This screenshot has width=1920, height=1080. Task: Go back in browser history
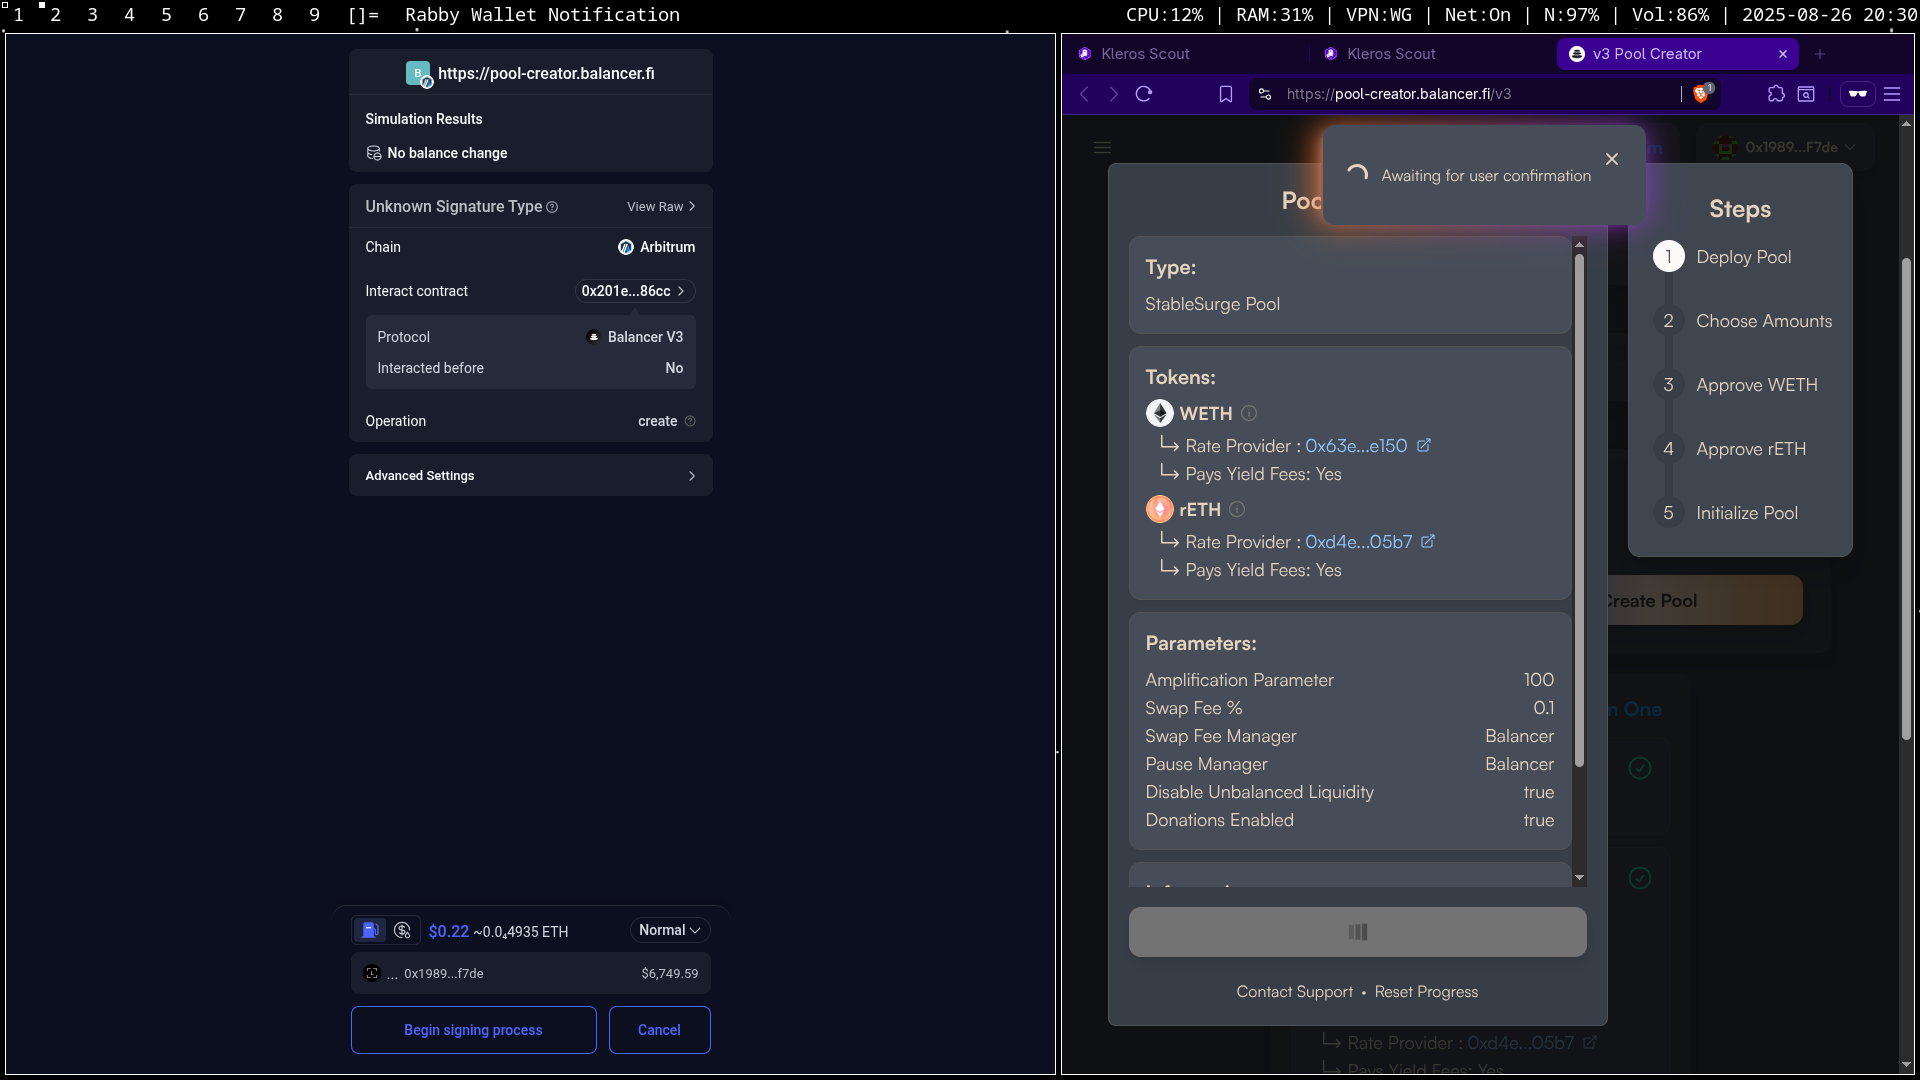1085,94
